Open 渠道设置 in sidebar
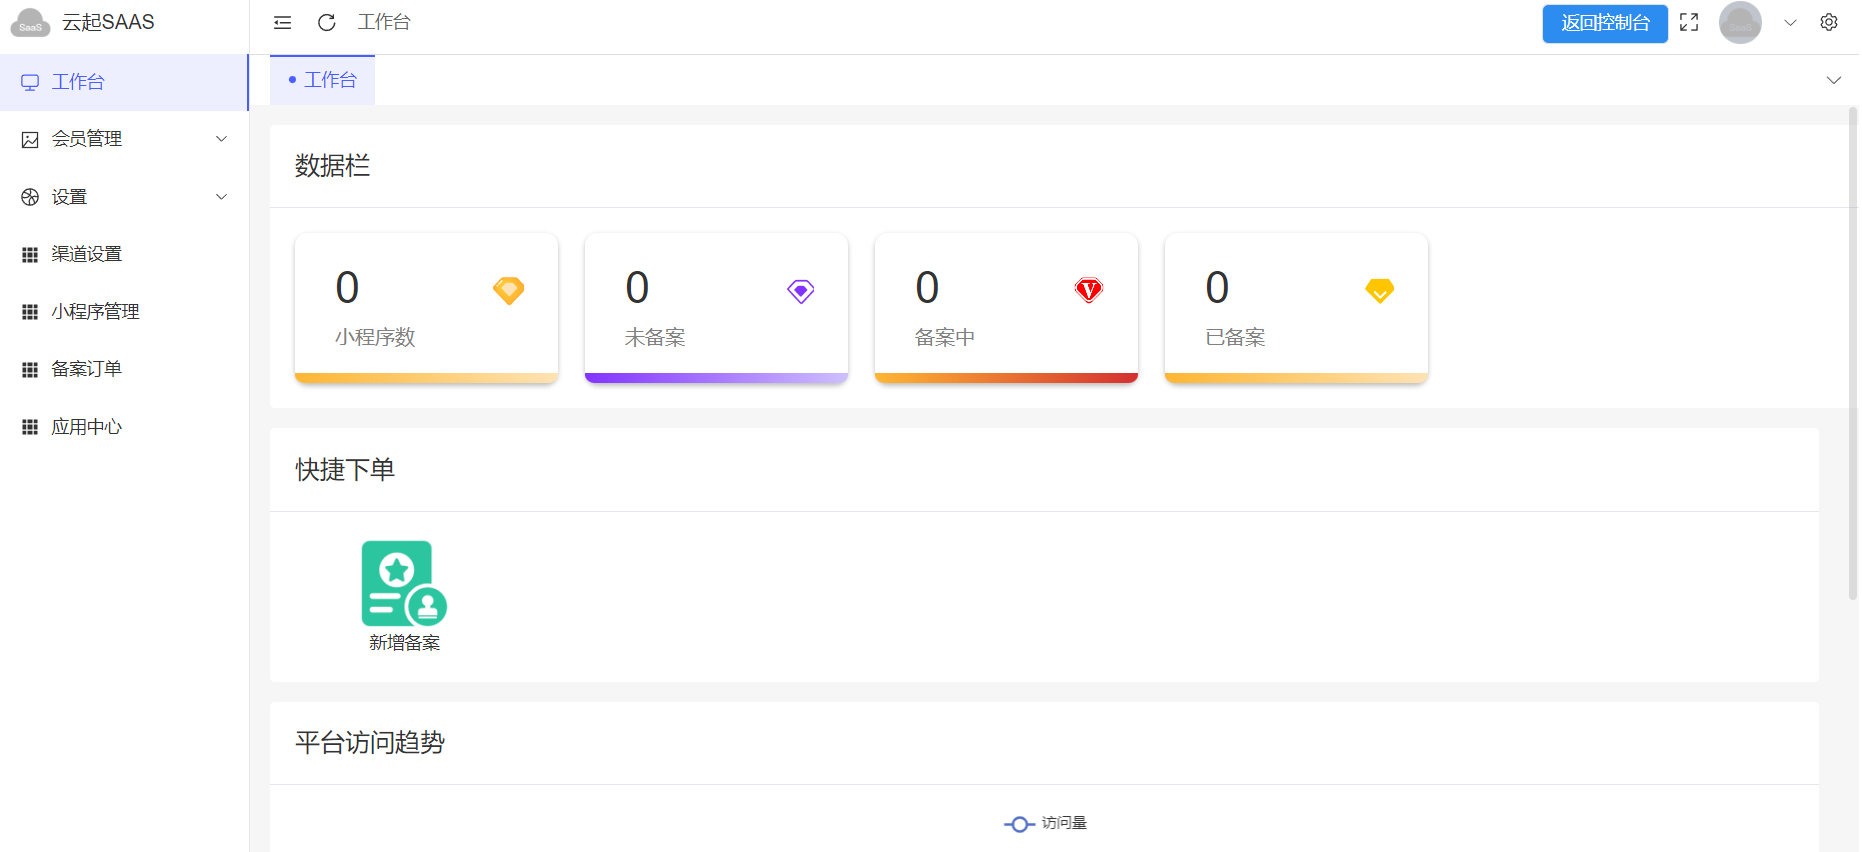1862x852 pixels. (124, 254)
